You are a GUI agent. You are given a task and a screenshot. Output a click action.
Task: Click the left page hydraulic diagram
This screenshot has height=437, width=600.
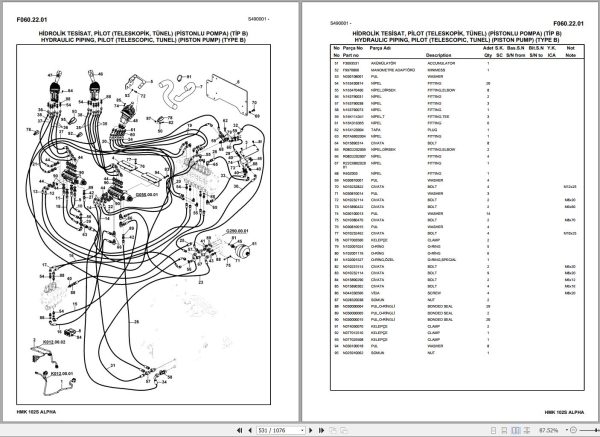pyautogui.click(x=143, y=224)
